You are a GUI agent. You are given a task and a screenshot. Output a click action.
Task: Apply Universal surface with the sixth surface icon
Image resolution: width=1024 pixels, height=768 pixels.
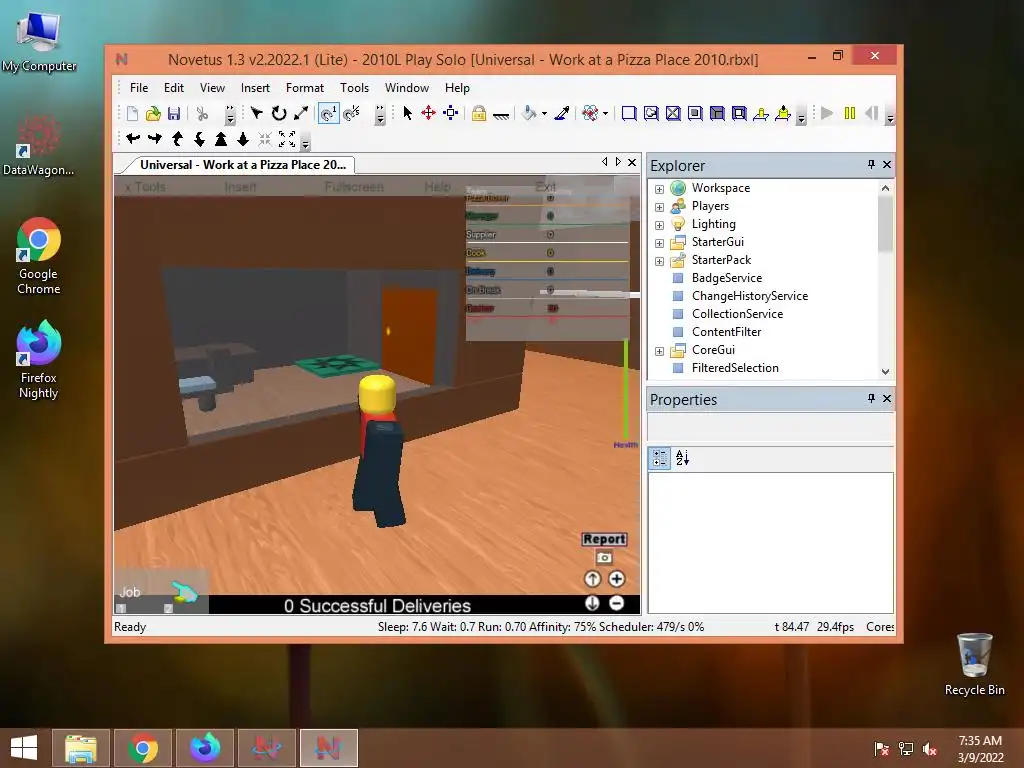point(739,114)
